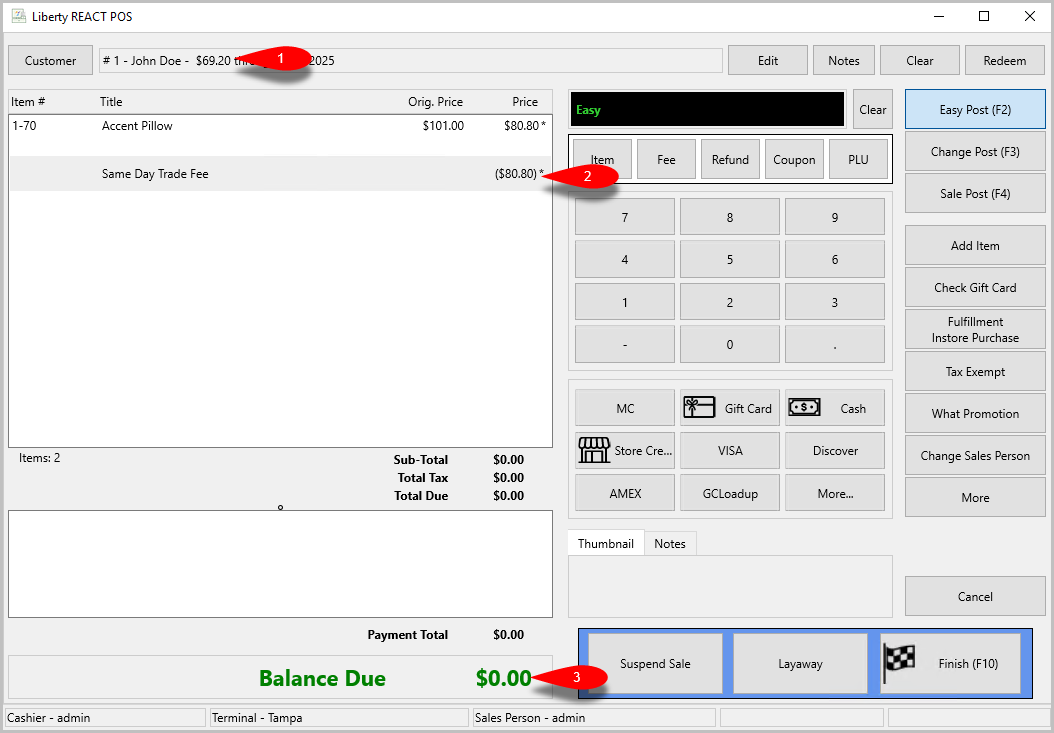This screenshot has width=1054, height=733.
Task: Clear the Easy entry display
Action: point(873,110)
